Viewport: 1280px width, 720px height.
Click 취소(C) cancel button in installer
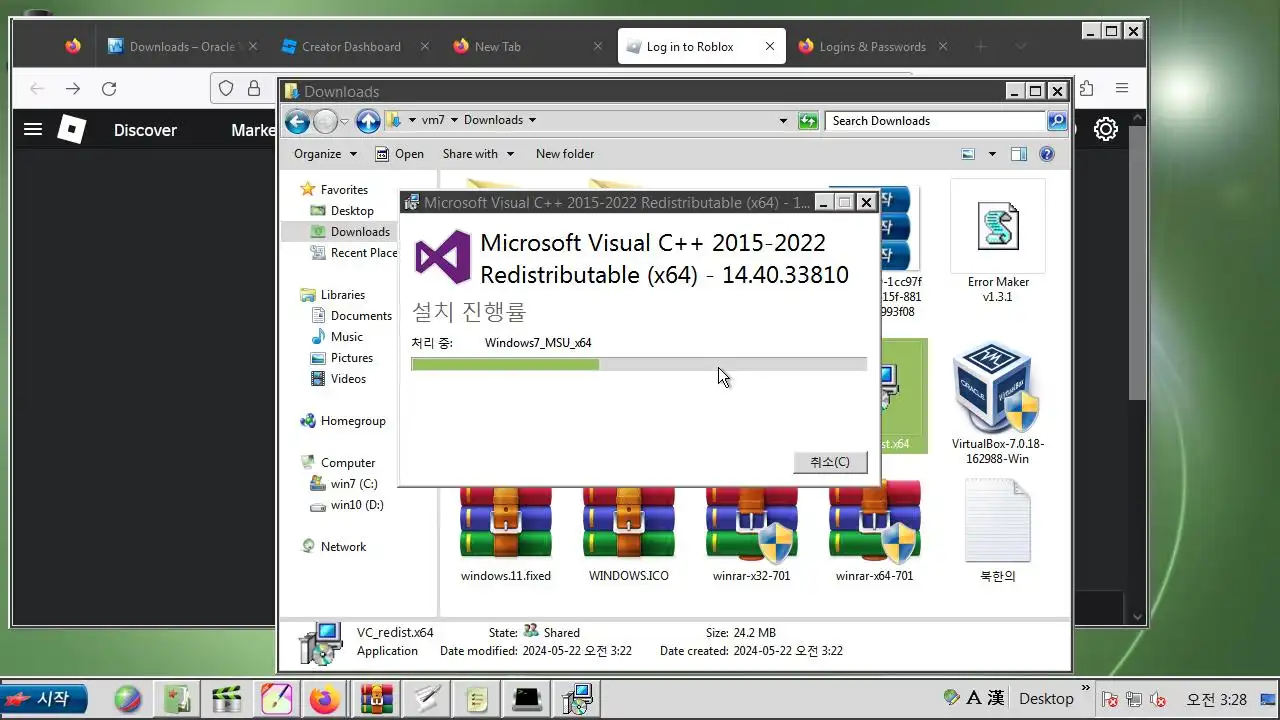point(830,462)
